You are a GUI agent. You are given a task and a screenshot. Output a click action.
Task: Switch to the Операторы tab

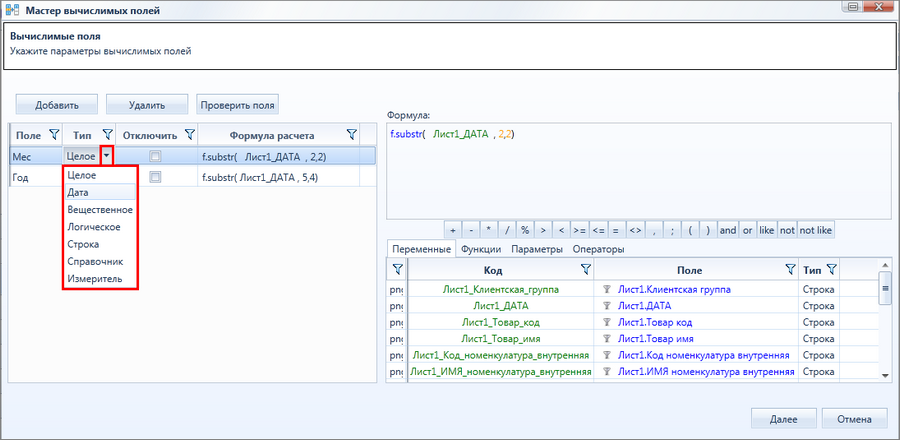[x=599, y=250]
